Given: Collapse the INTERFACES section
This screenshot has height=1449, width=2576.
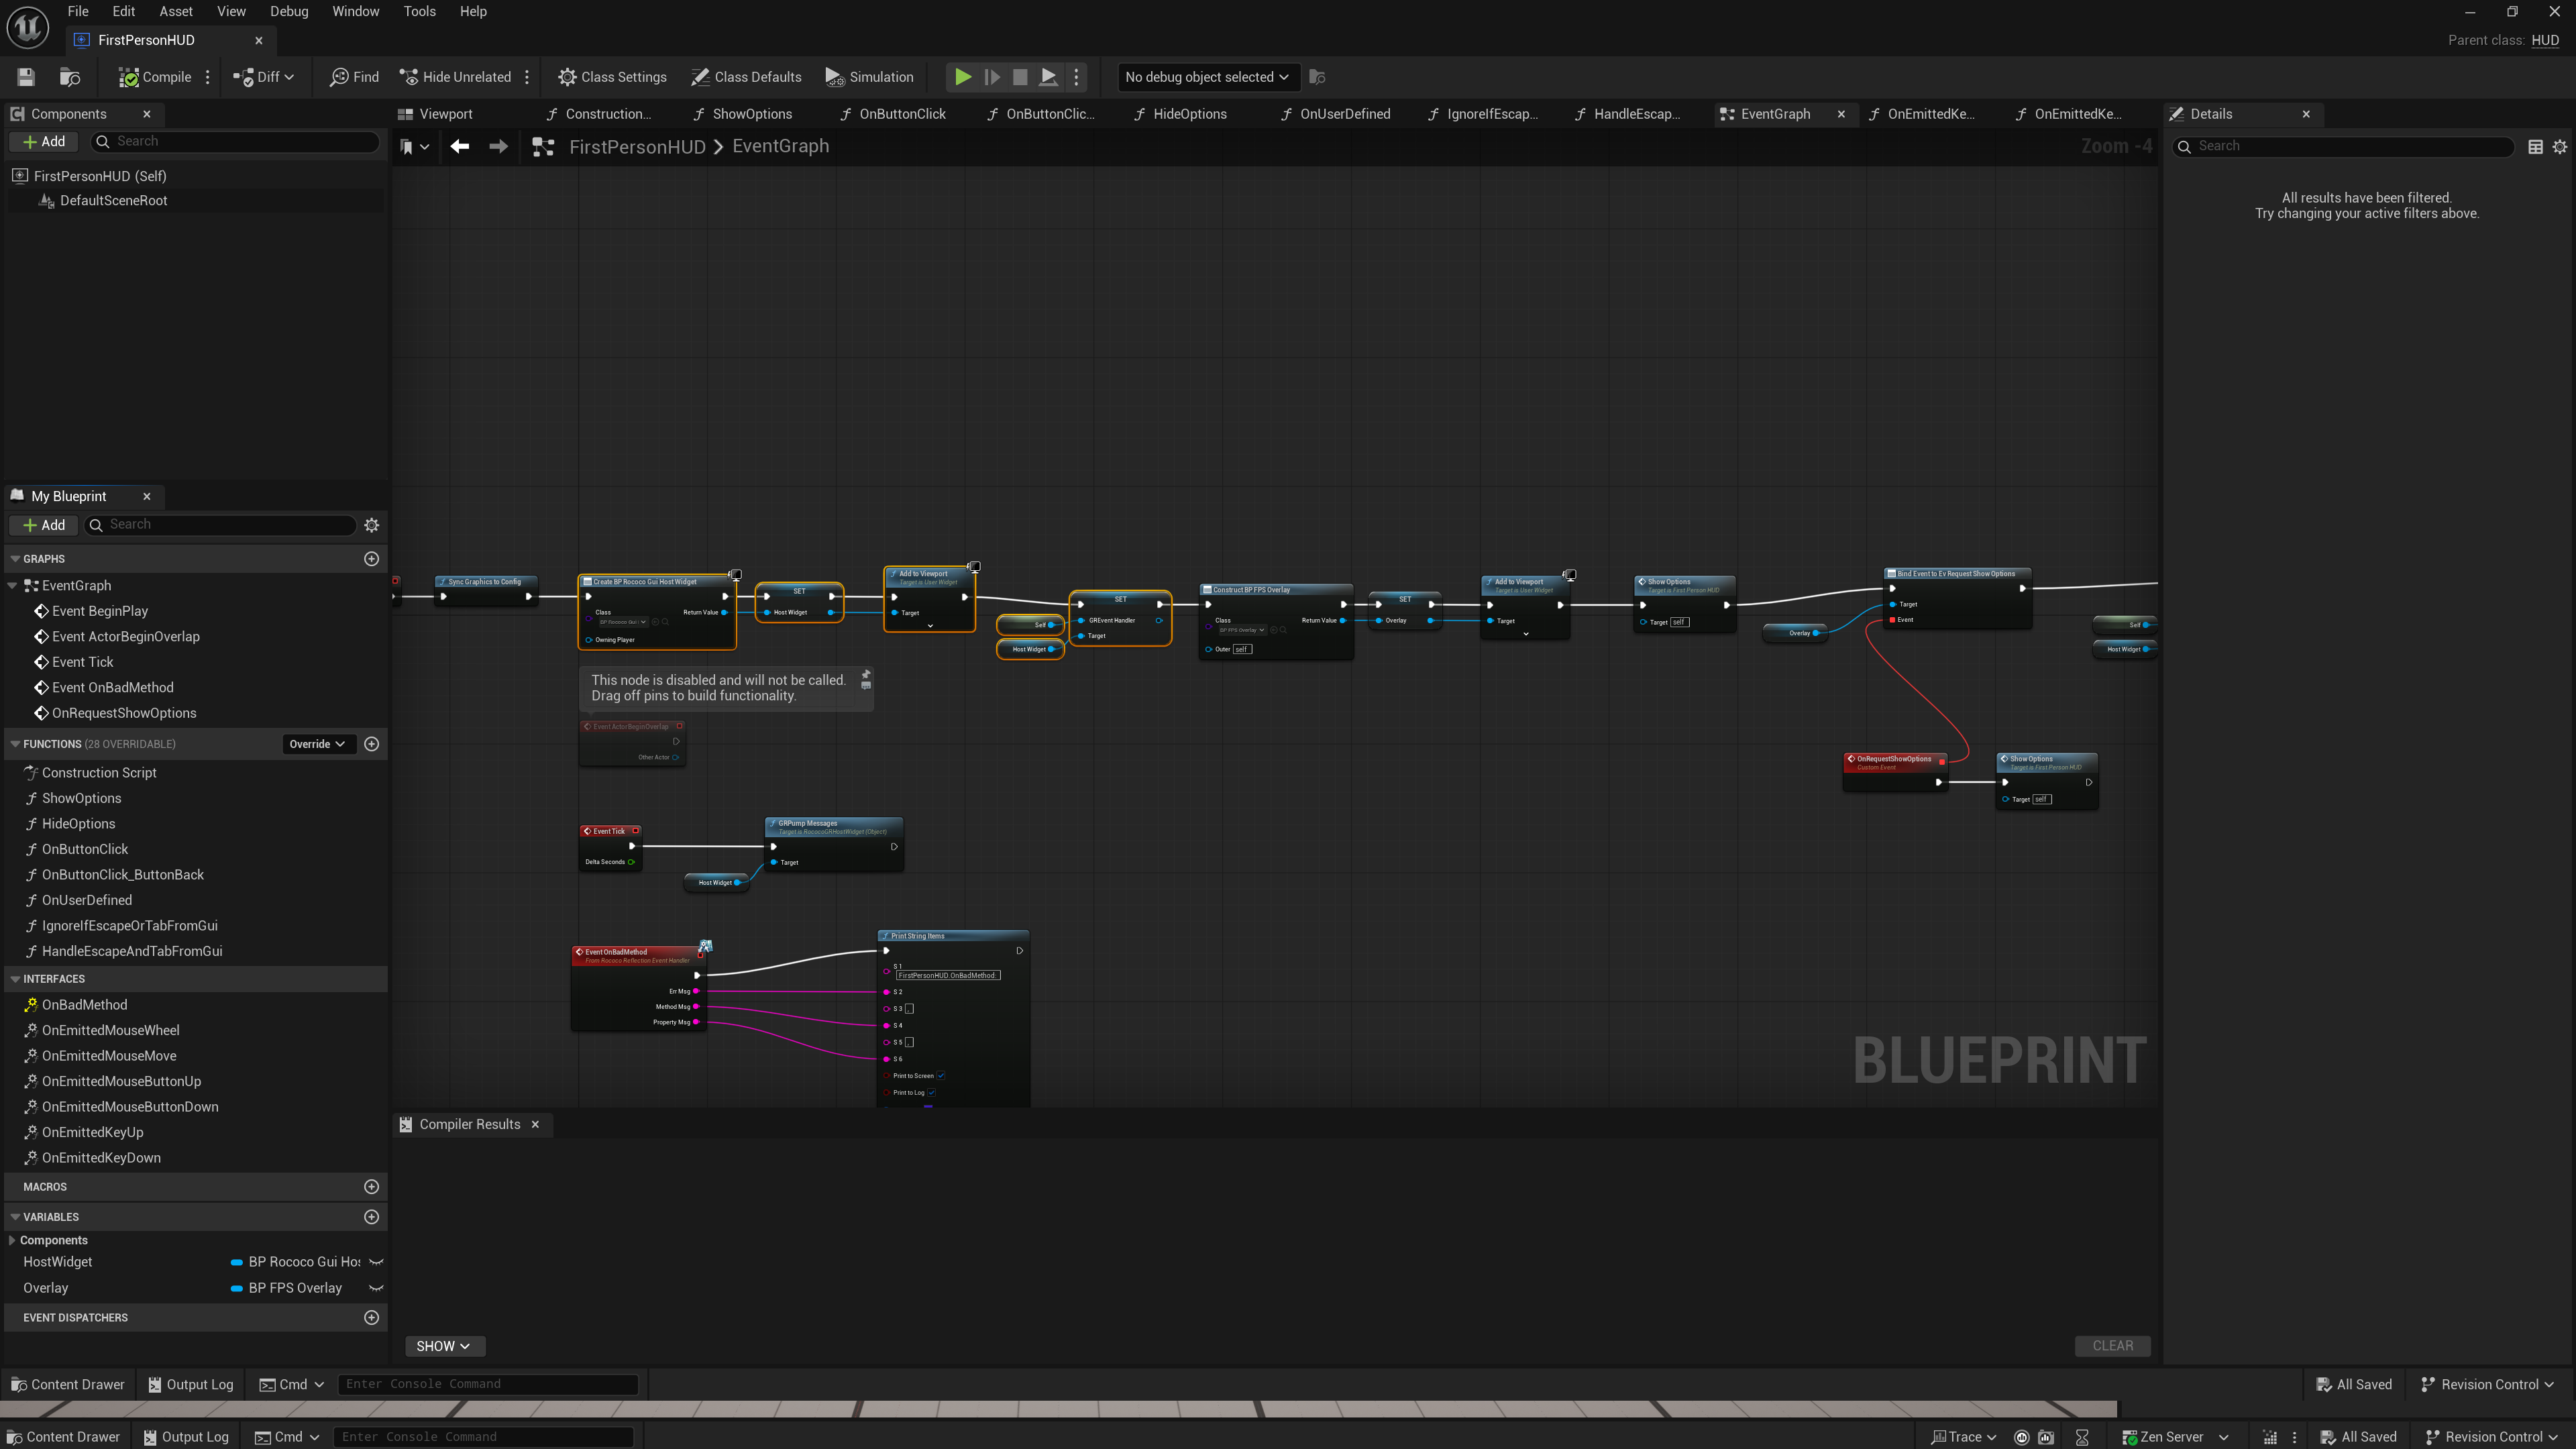Looking at the screenshot, I should coord(15,979).
